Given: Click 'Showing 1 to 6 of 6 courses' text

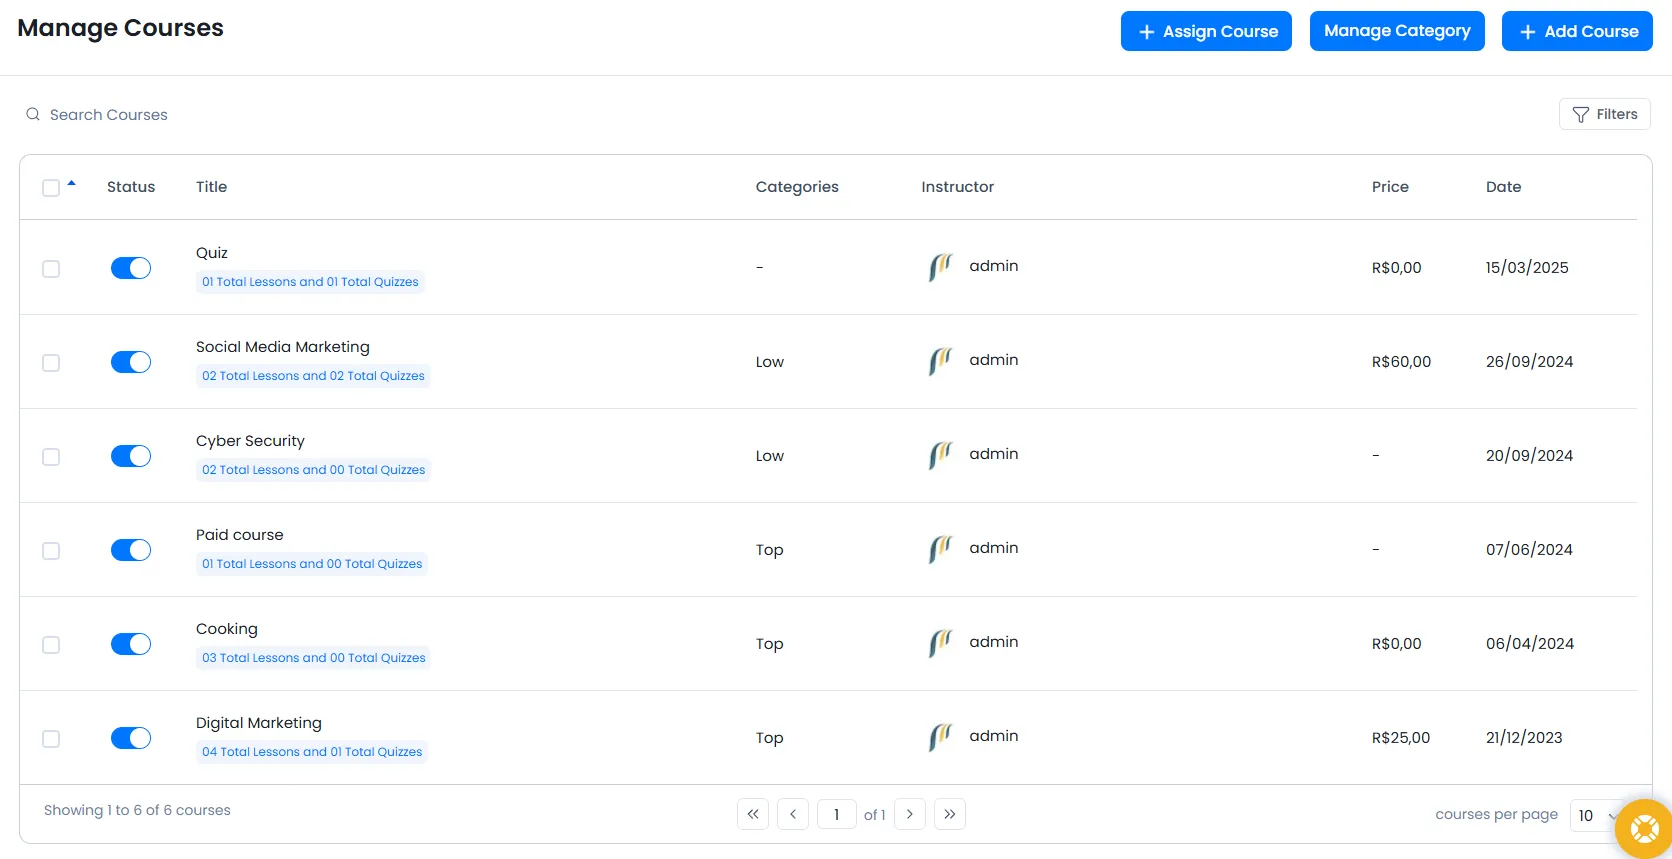Looking at the screenshot, I should coord(137,810).
